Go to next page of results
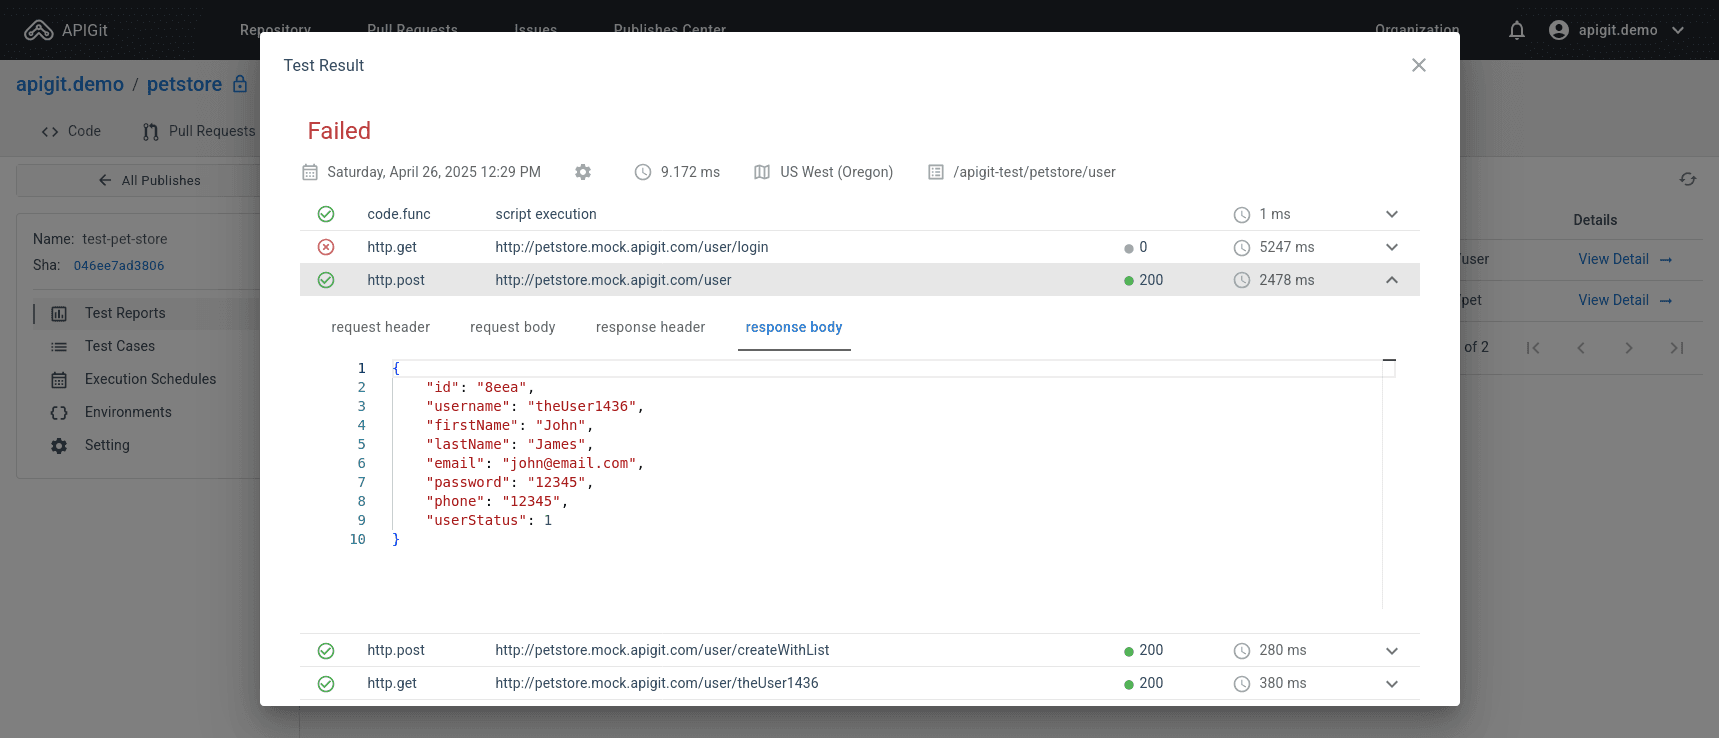Screen dimensions: 1719x738 pyautogui.click(x=1629, y=348)
